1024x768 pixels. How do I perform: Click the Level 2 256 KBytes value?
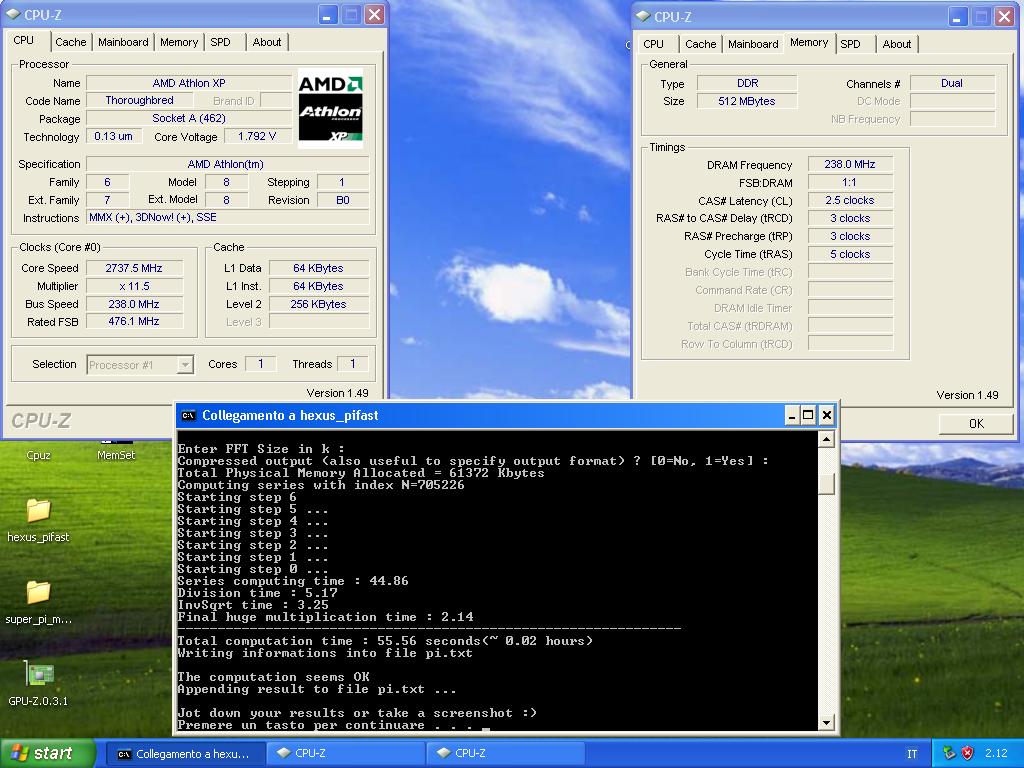click(x=319, y=304)
